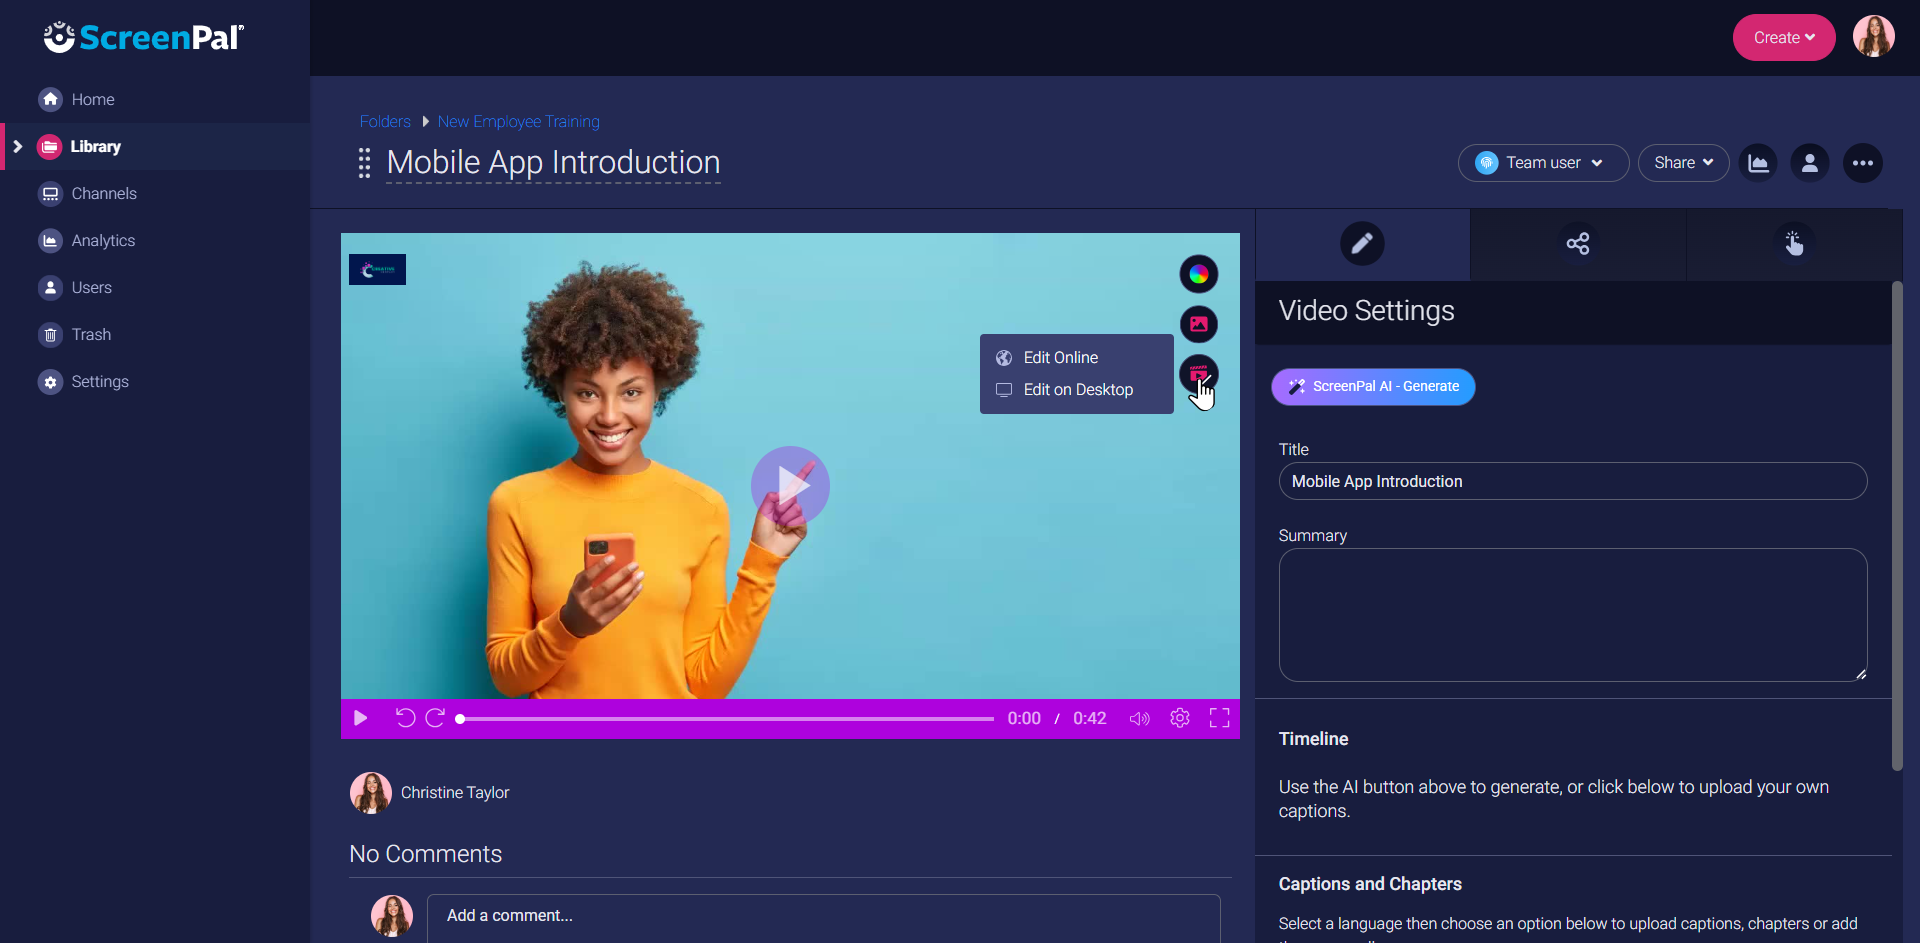Open the video player settings gear
The height and width of the screenshot is (943, 1920).
pyautogui.click(x=1179, y=718)
